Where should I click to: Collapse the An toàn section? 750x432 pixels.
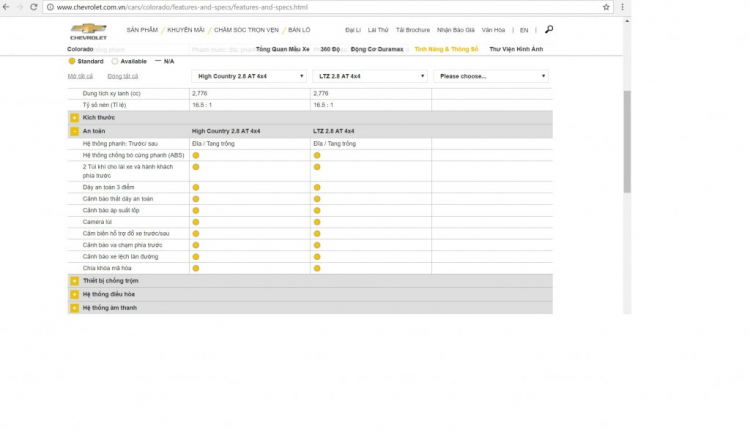click(x=75, y=131)
